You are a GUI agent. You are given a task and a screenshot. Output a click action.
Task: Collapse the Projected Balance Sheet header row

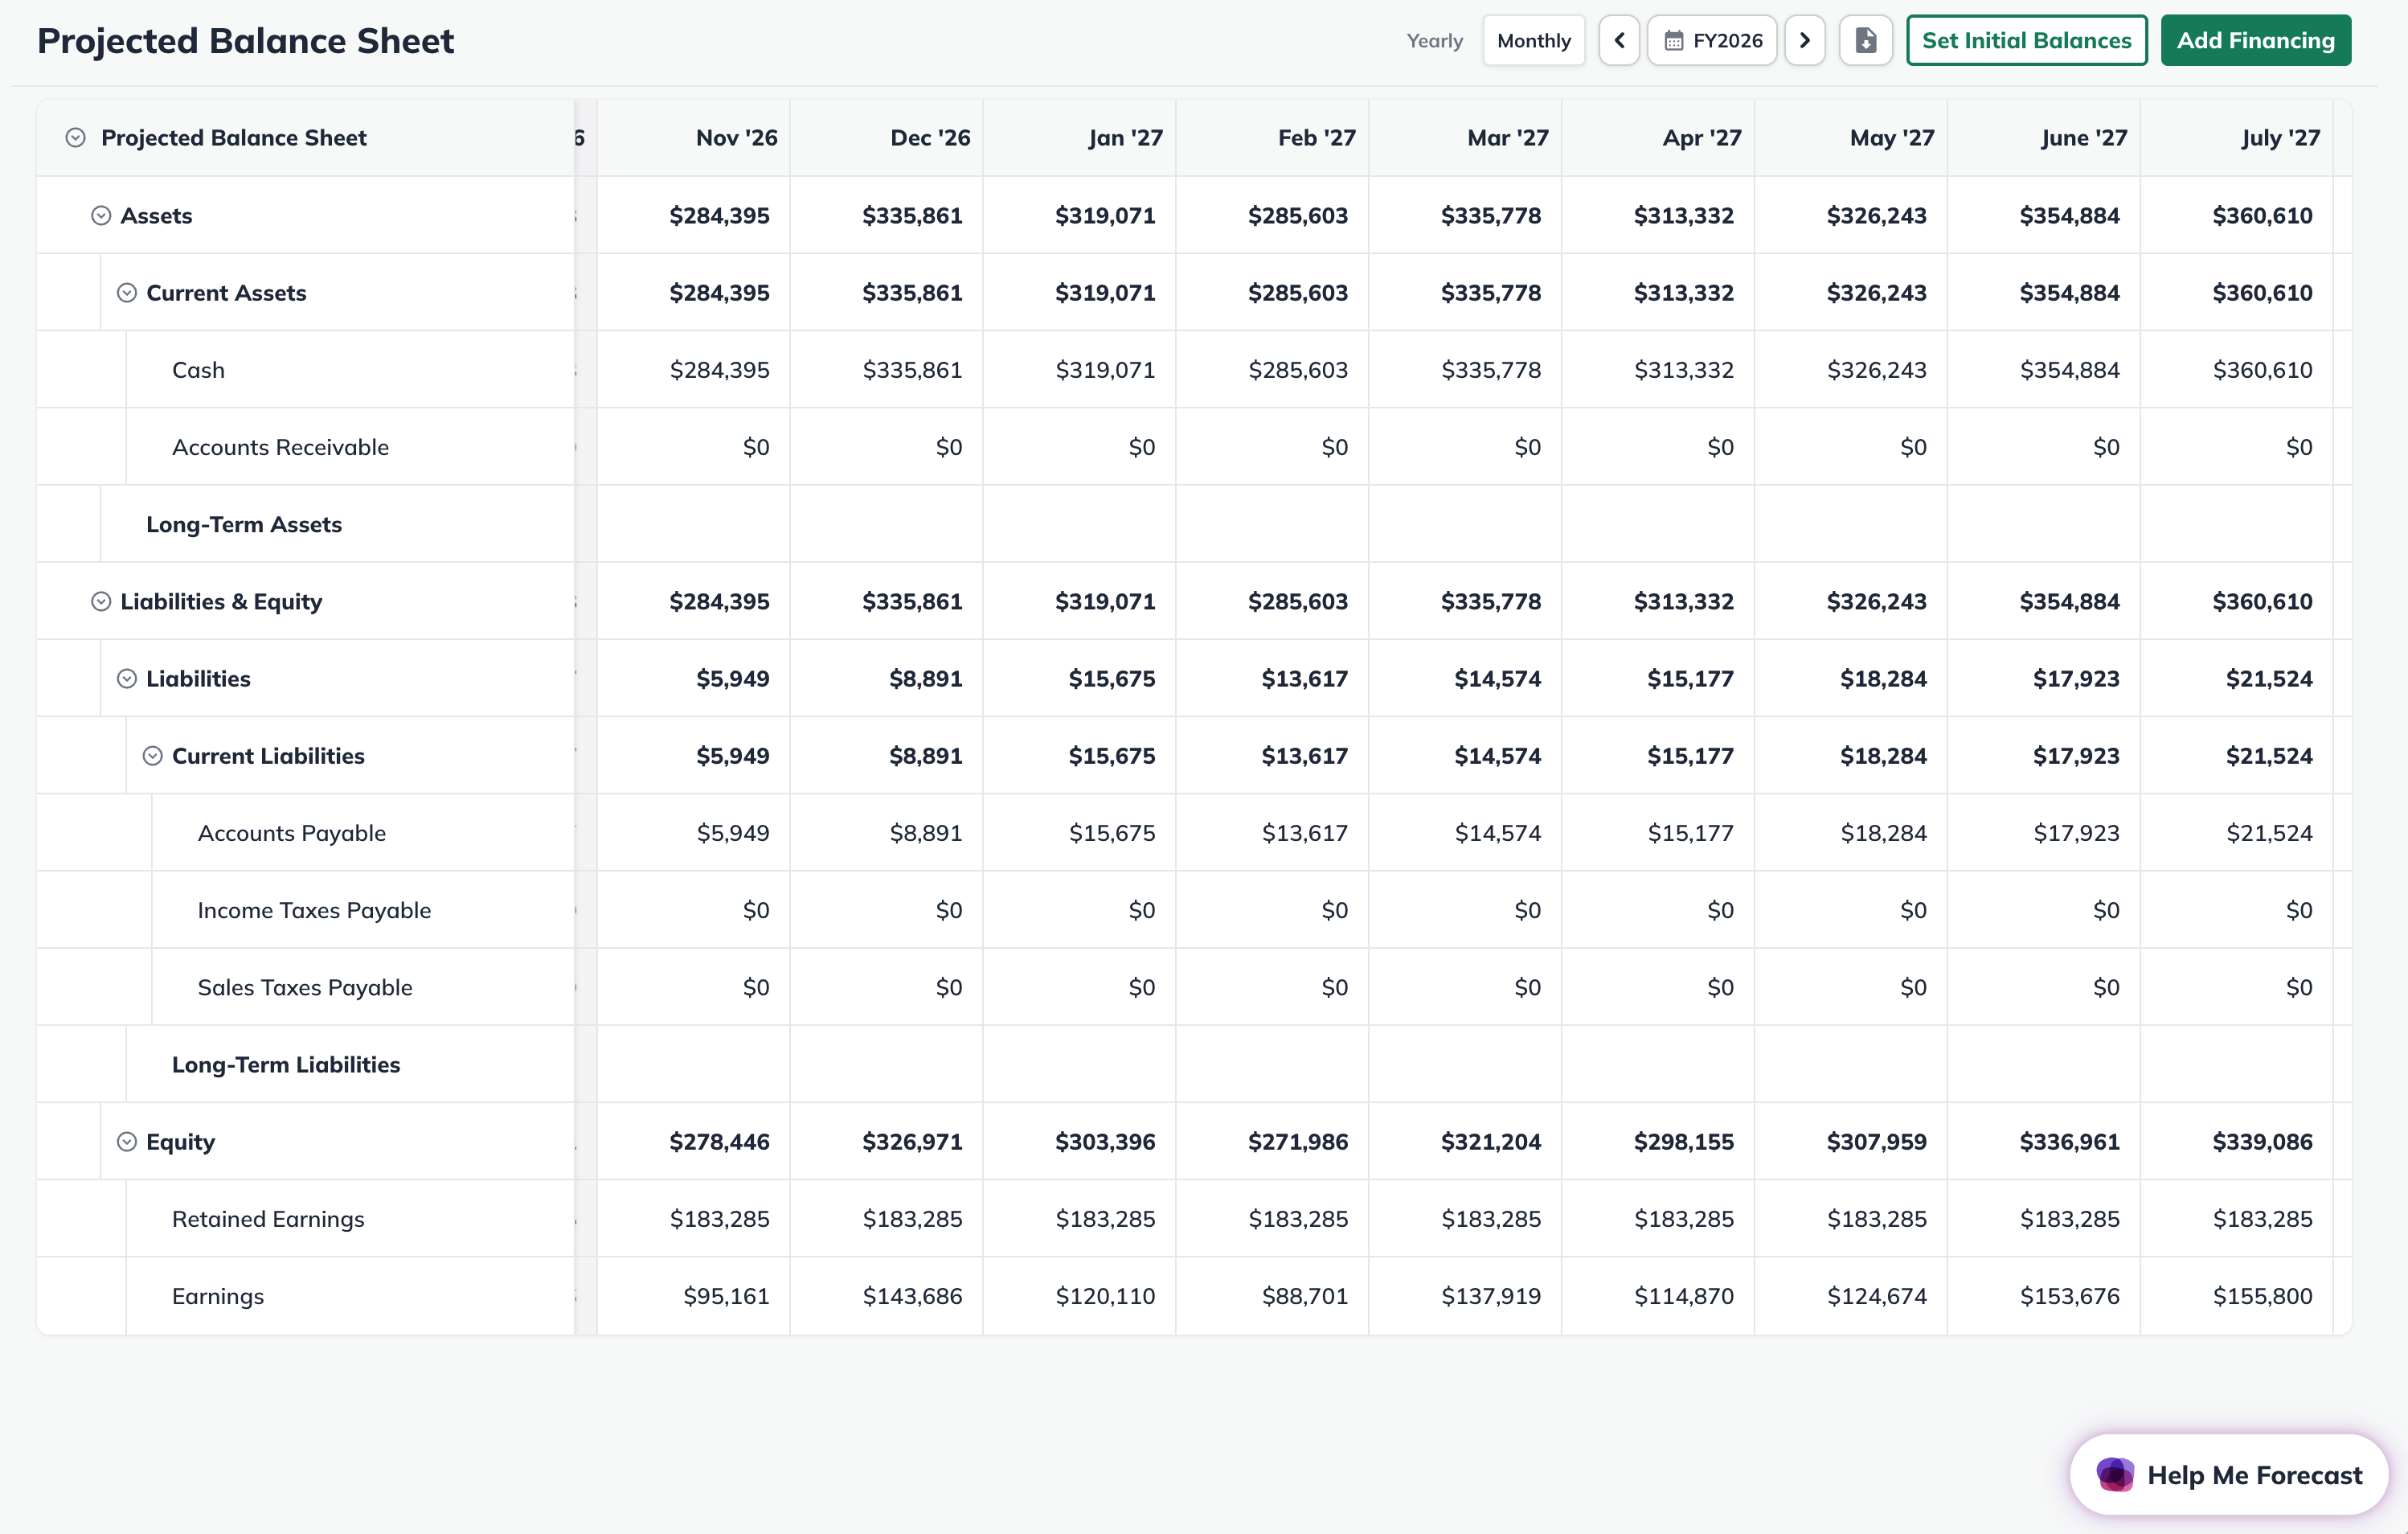75,137
